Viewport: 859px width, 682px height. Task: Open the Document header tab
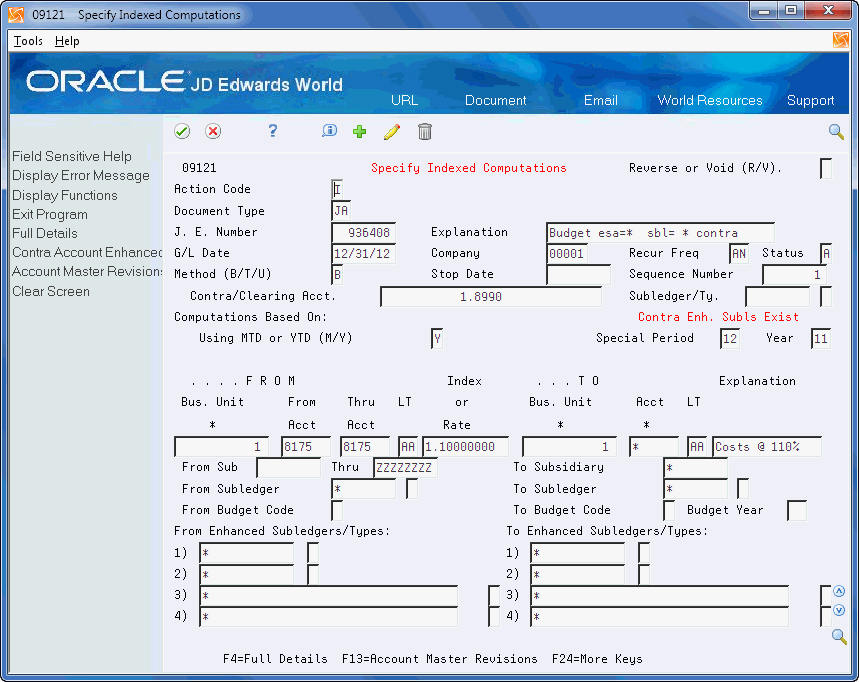495,100
